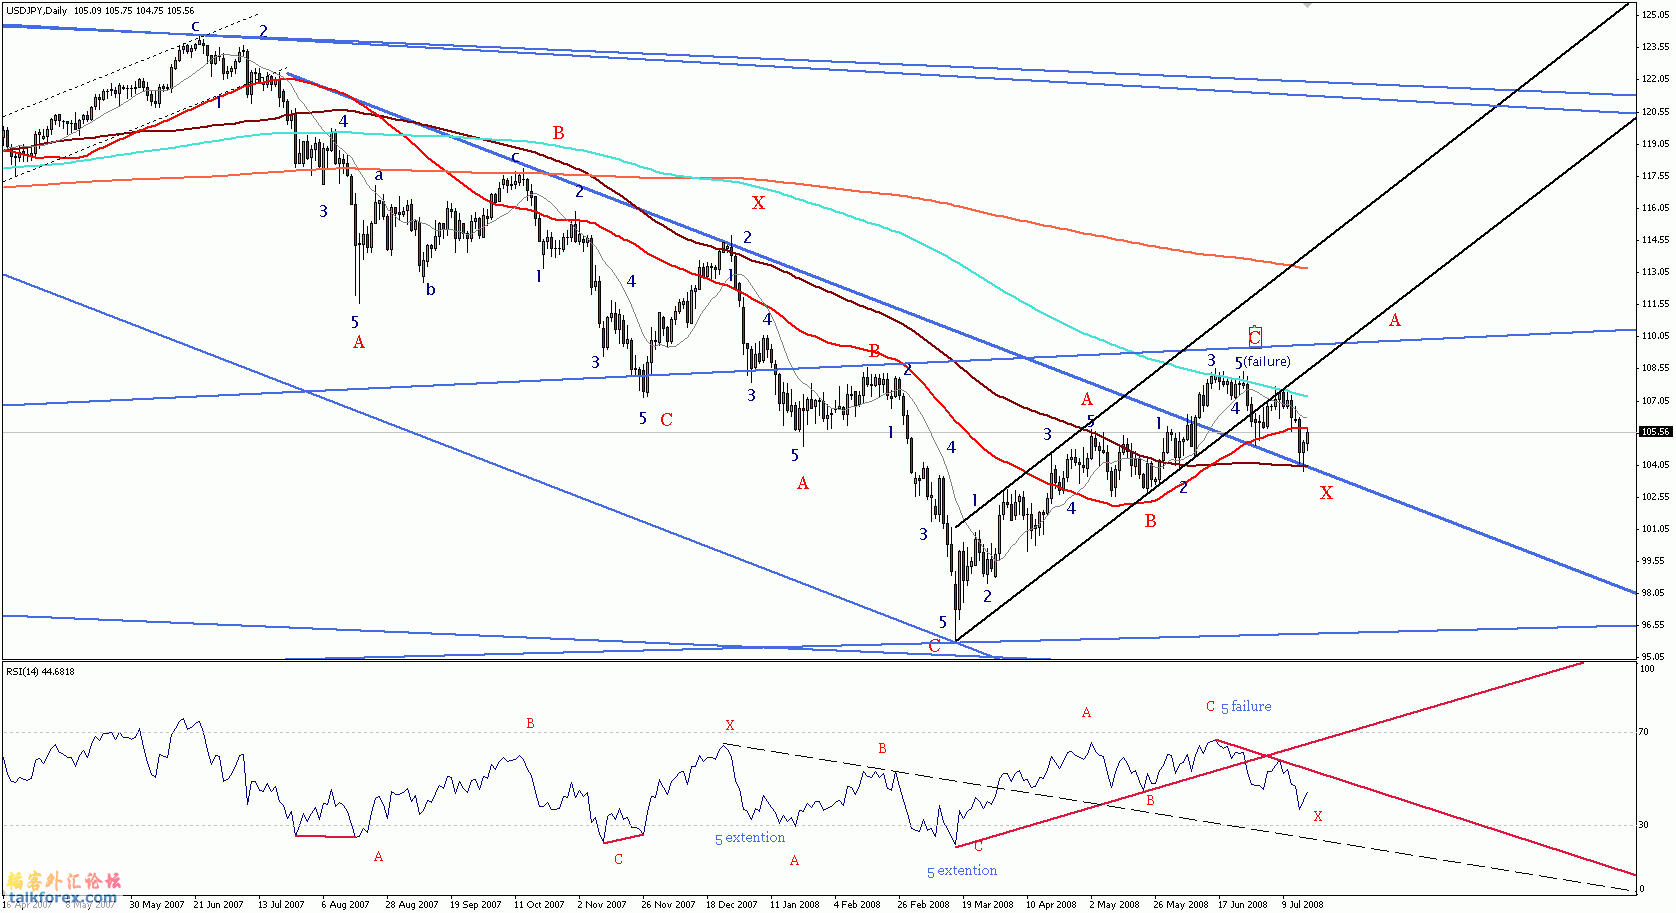This screenshot has width=1676, height=913.
Task: Click the 102.55 price axis value
Action: [x=1656, y=497]
